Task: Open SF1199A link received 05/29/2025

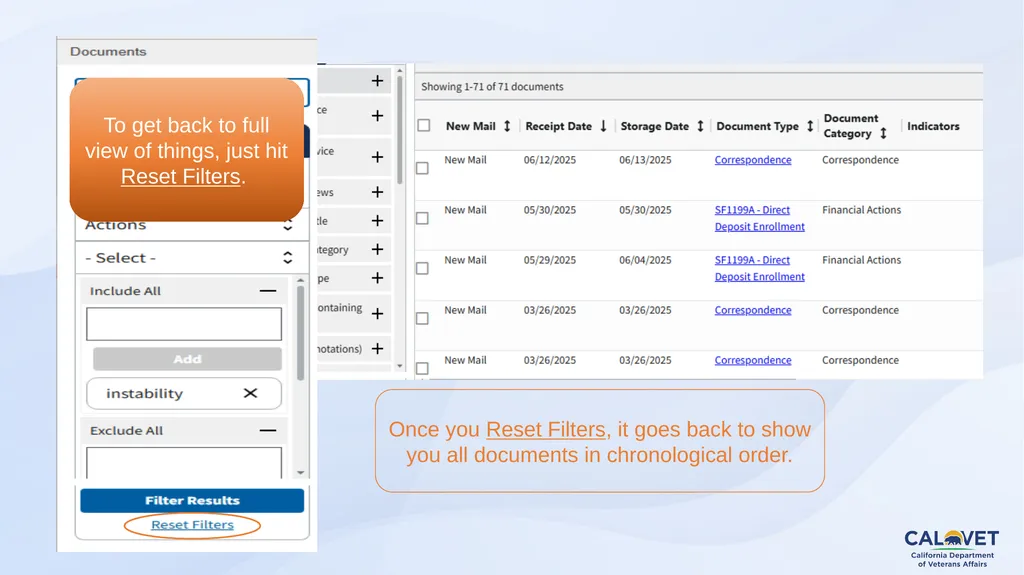Action: pyautogui.click(x=760, y=269)
